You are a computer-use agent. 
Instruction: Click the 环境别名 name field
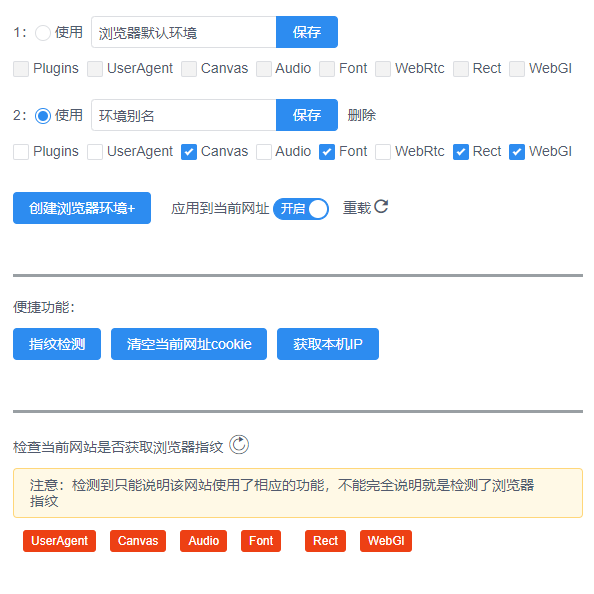(x=184, y=115)
